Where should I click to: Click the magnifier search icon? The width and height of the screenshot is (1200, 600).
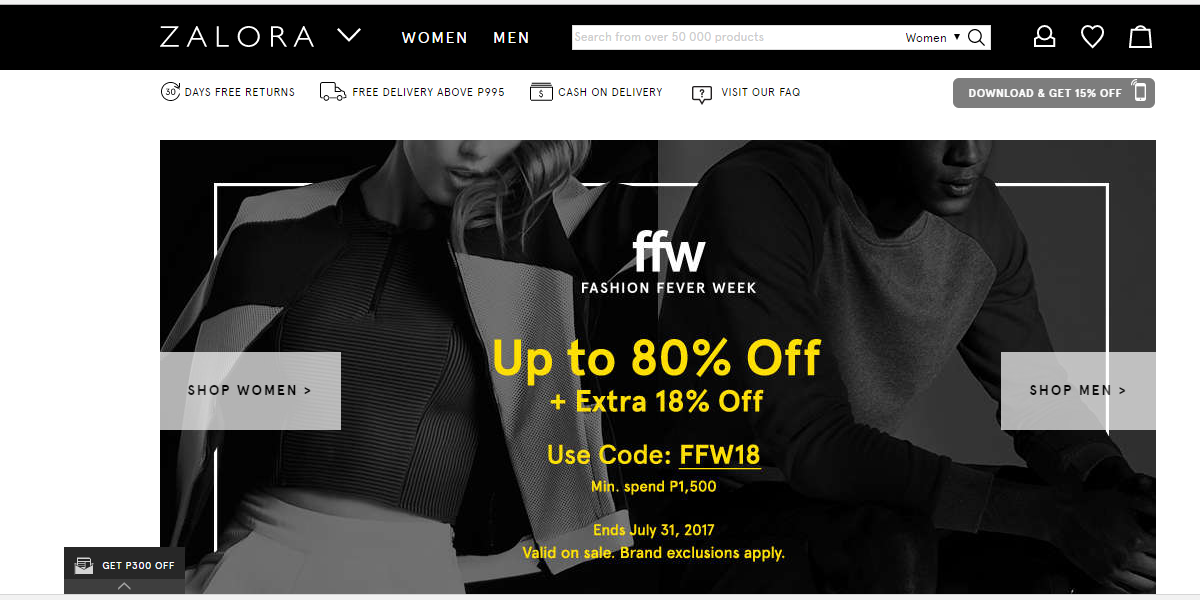pyautogui.click(x=977, y=38)
